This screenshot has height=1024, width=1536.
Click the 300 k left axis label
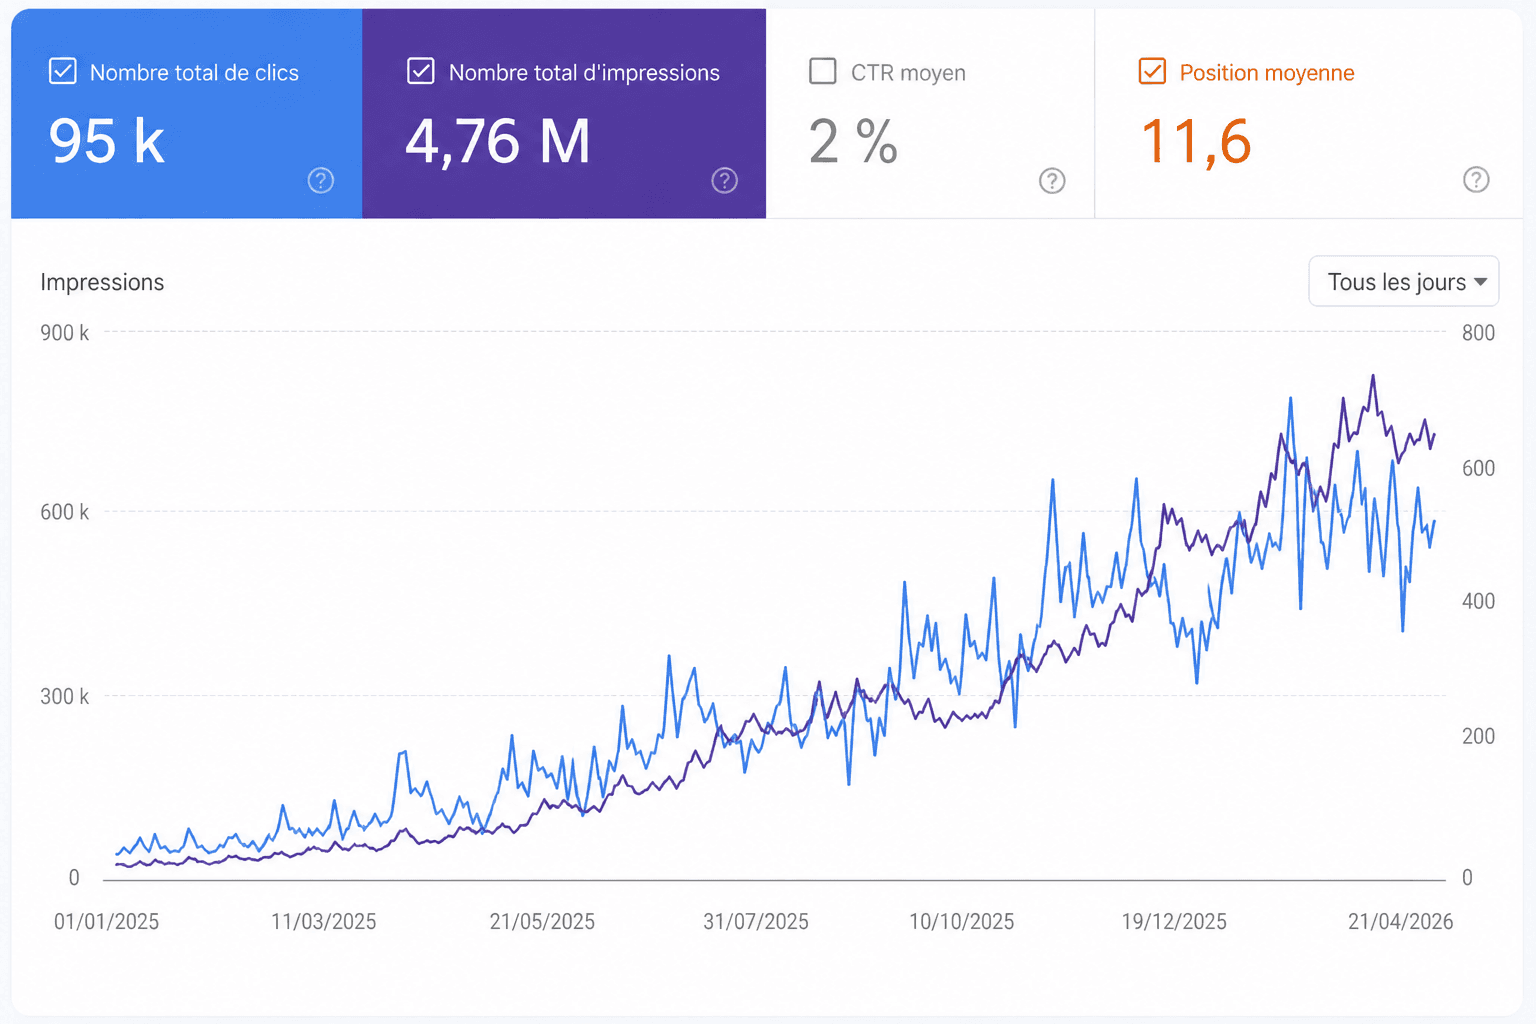(x=64, y=696)
